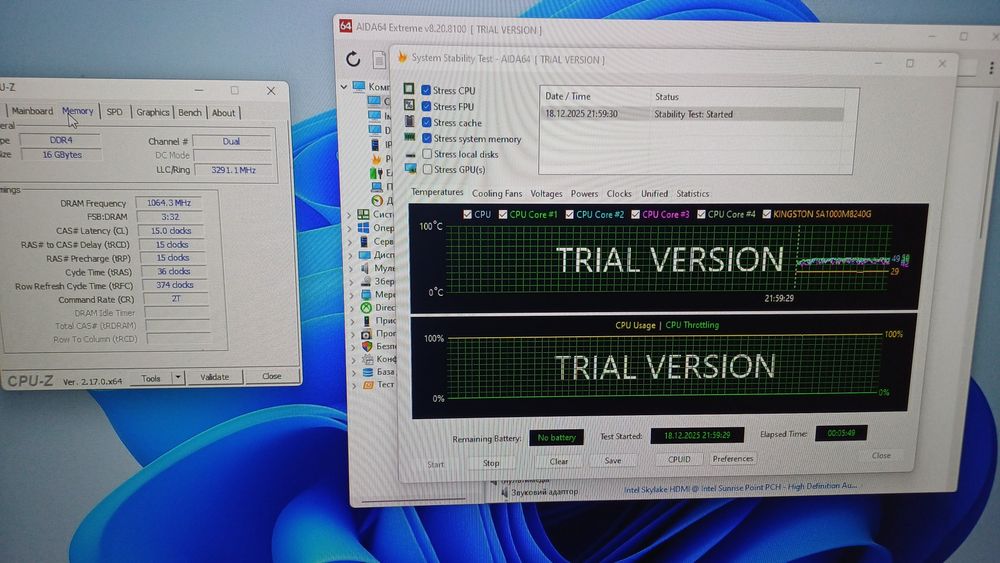The height and width of the screenshot is (563, 1000).
Task: Click the AIDA64 Extreme title bar logo
Action: click(345, 26)
